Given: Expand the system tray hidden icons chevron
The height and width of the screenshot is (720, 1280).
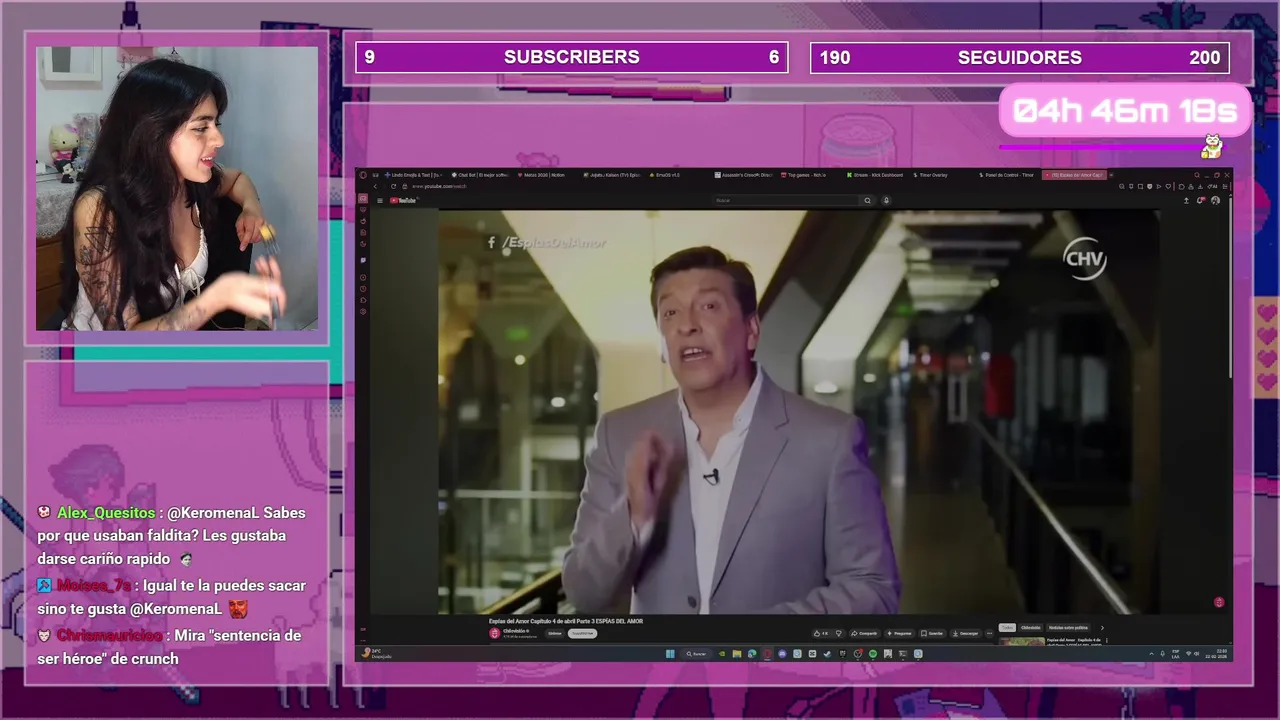Looking at the screenshot, I should coord(1151,654).
